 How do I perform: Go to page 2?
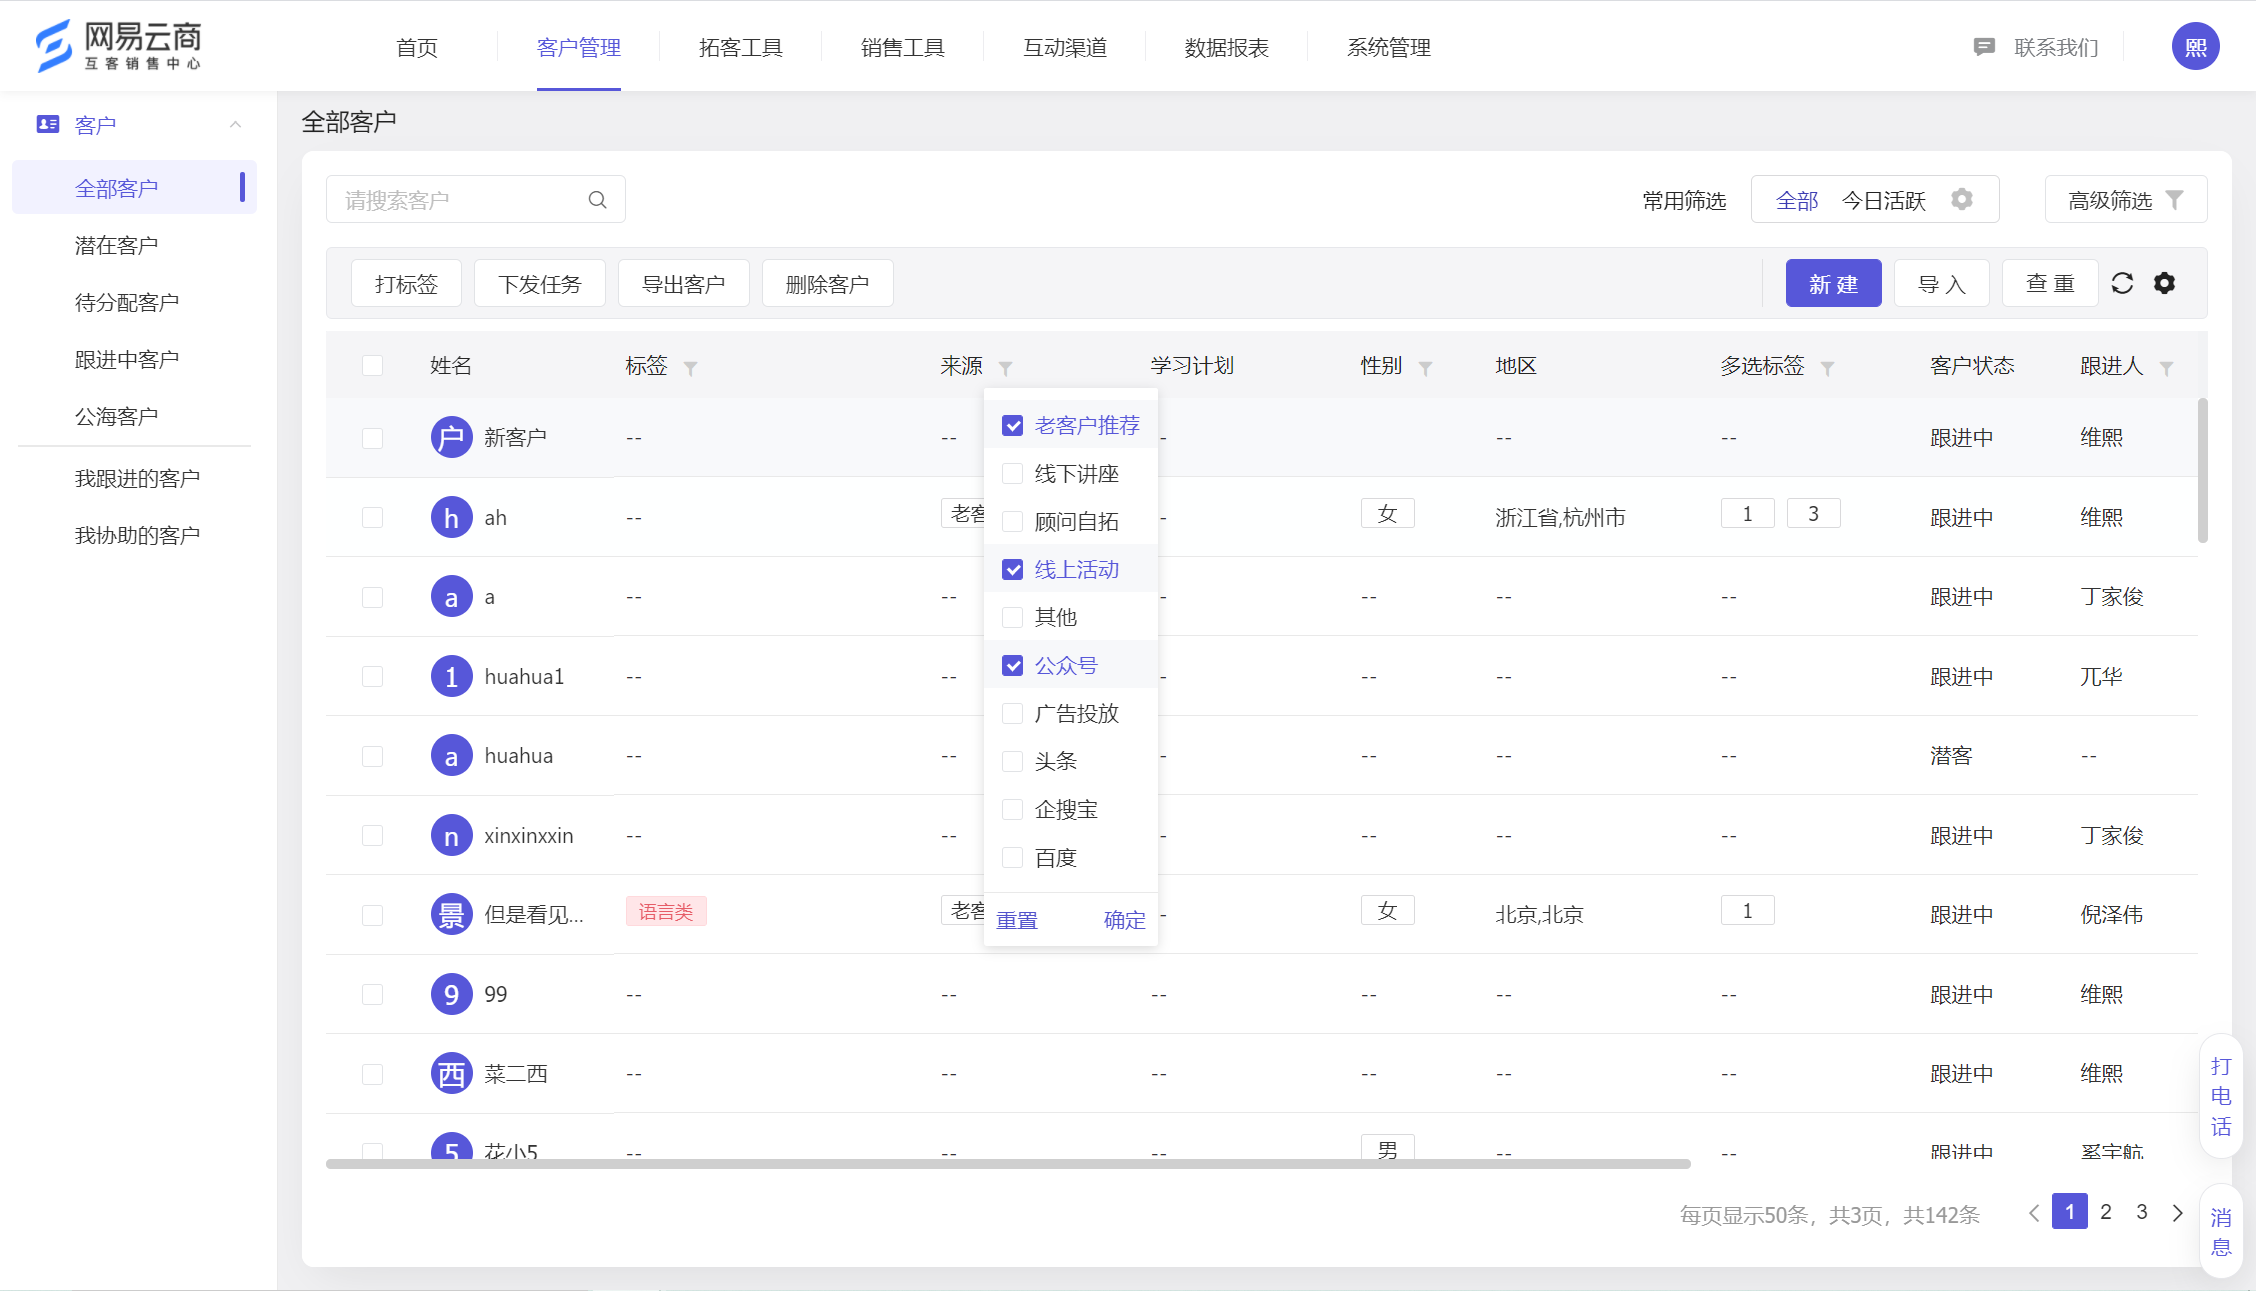2106,1212
